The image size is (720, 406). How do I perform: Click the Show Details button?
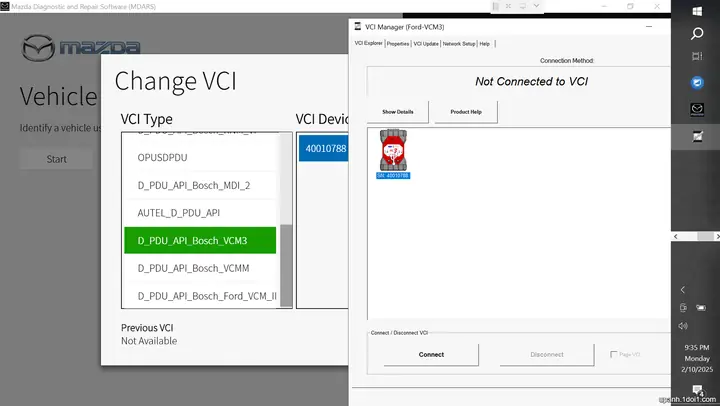tap(397, 112)
